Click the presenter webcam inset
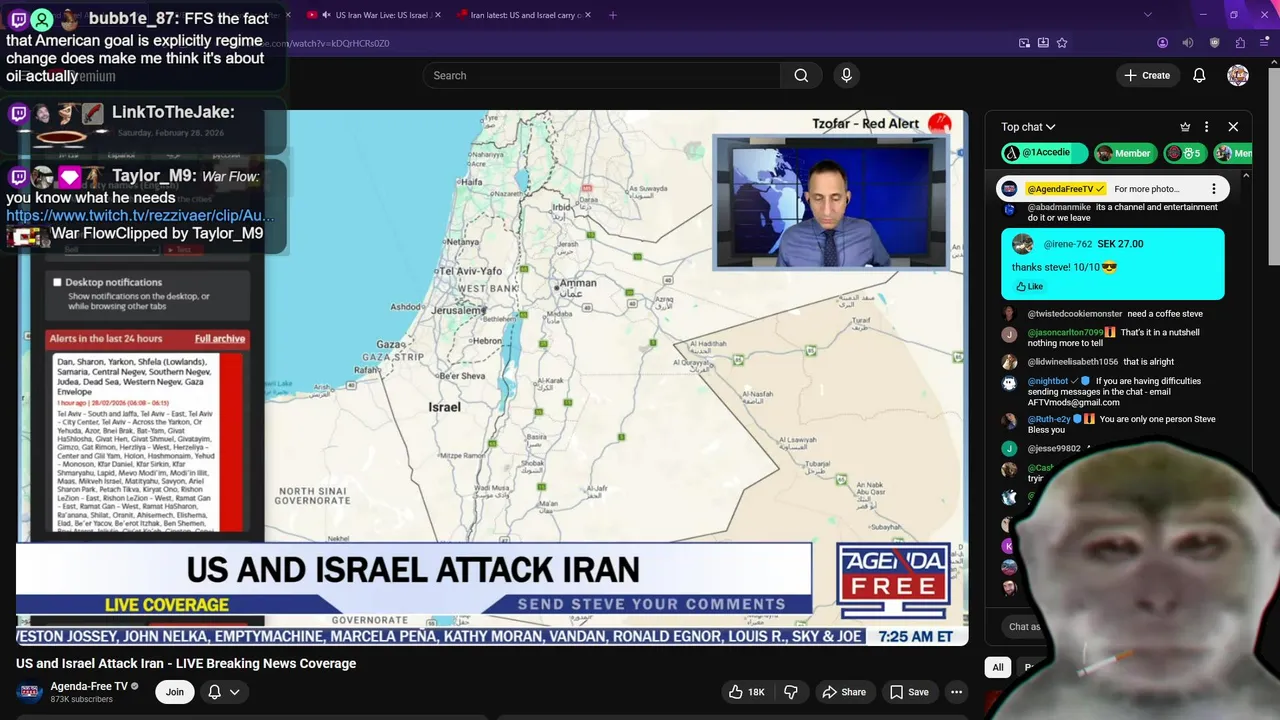Viewport: 1280px width, 720px height. [x=830, y=204]
